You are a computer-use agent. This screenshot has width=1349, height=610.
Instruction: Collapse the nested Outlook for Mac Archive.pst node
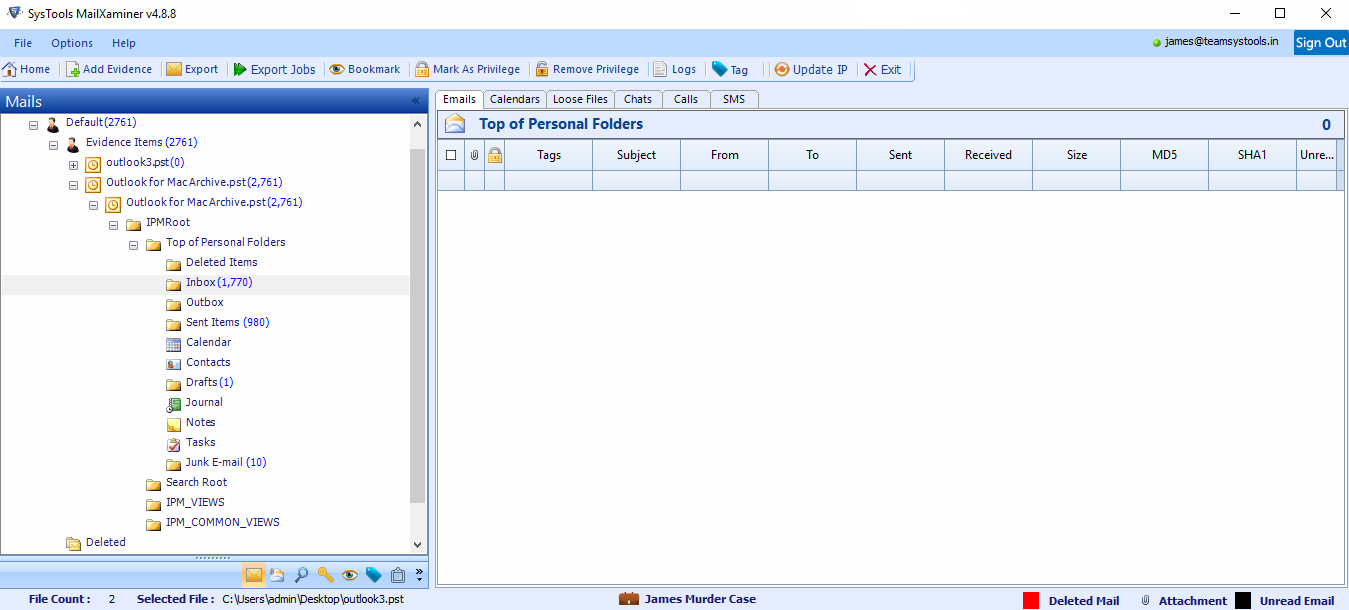click(x=93, y=205)
